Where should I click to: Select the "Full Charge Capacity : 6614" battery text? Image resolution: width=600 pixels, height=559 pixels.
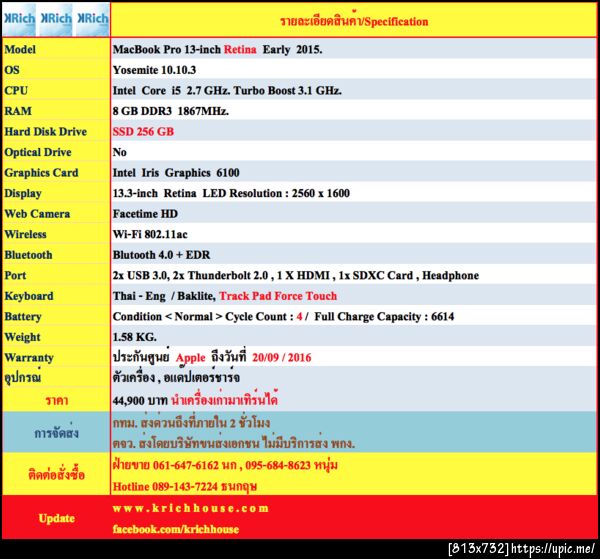(384, 317)
